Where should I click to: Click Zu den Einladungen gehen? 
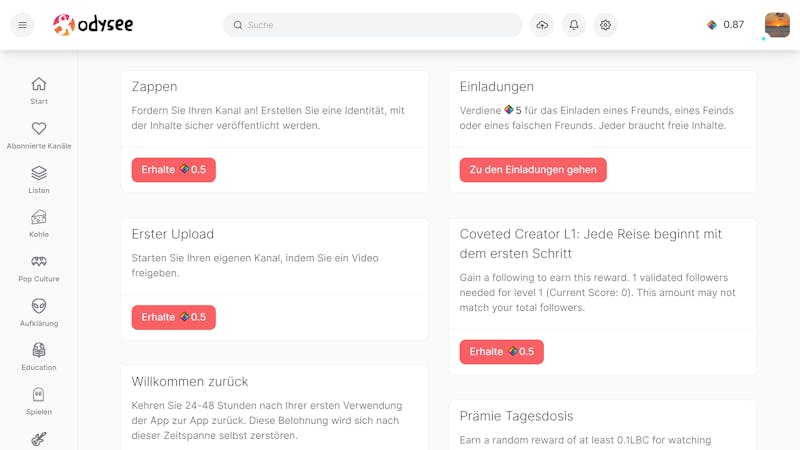tap(533, 169)
